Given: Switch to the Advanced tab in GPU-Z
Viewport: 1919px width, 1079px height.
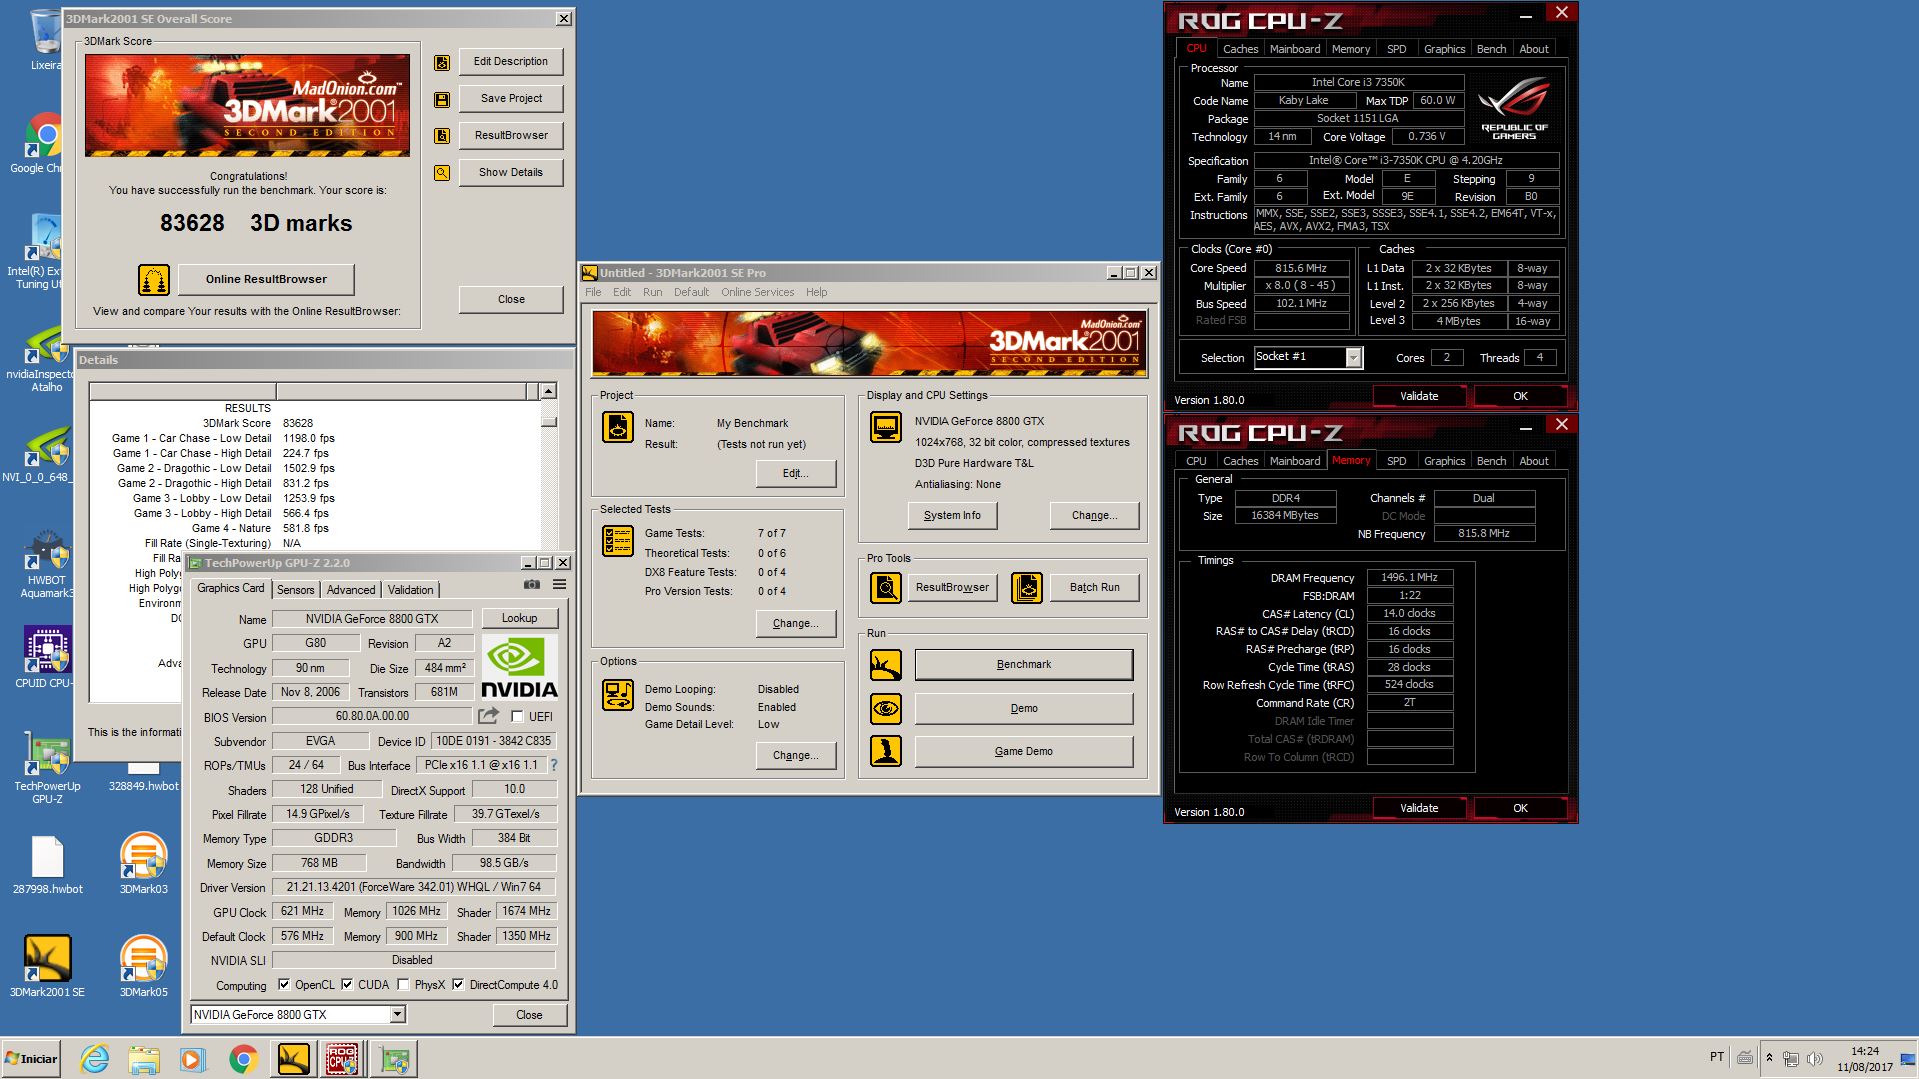Looking at the screenshot, I should coord(351,590).
